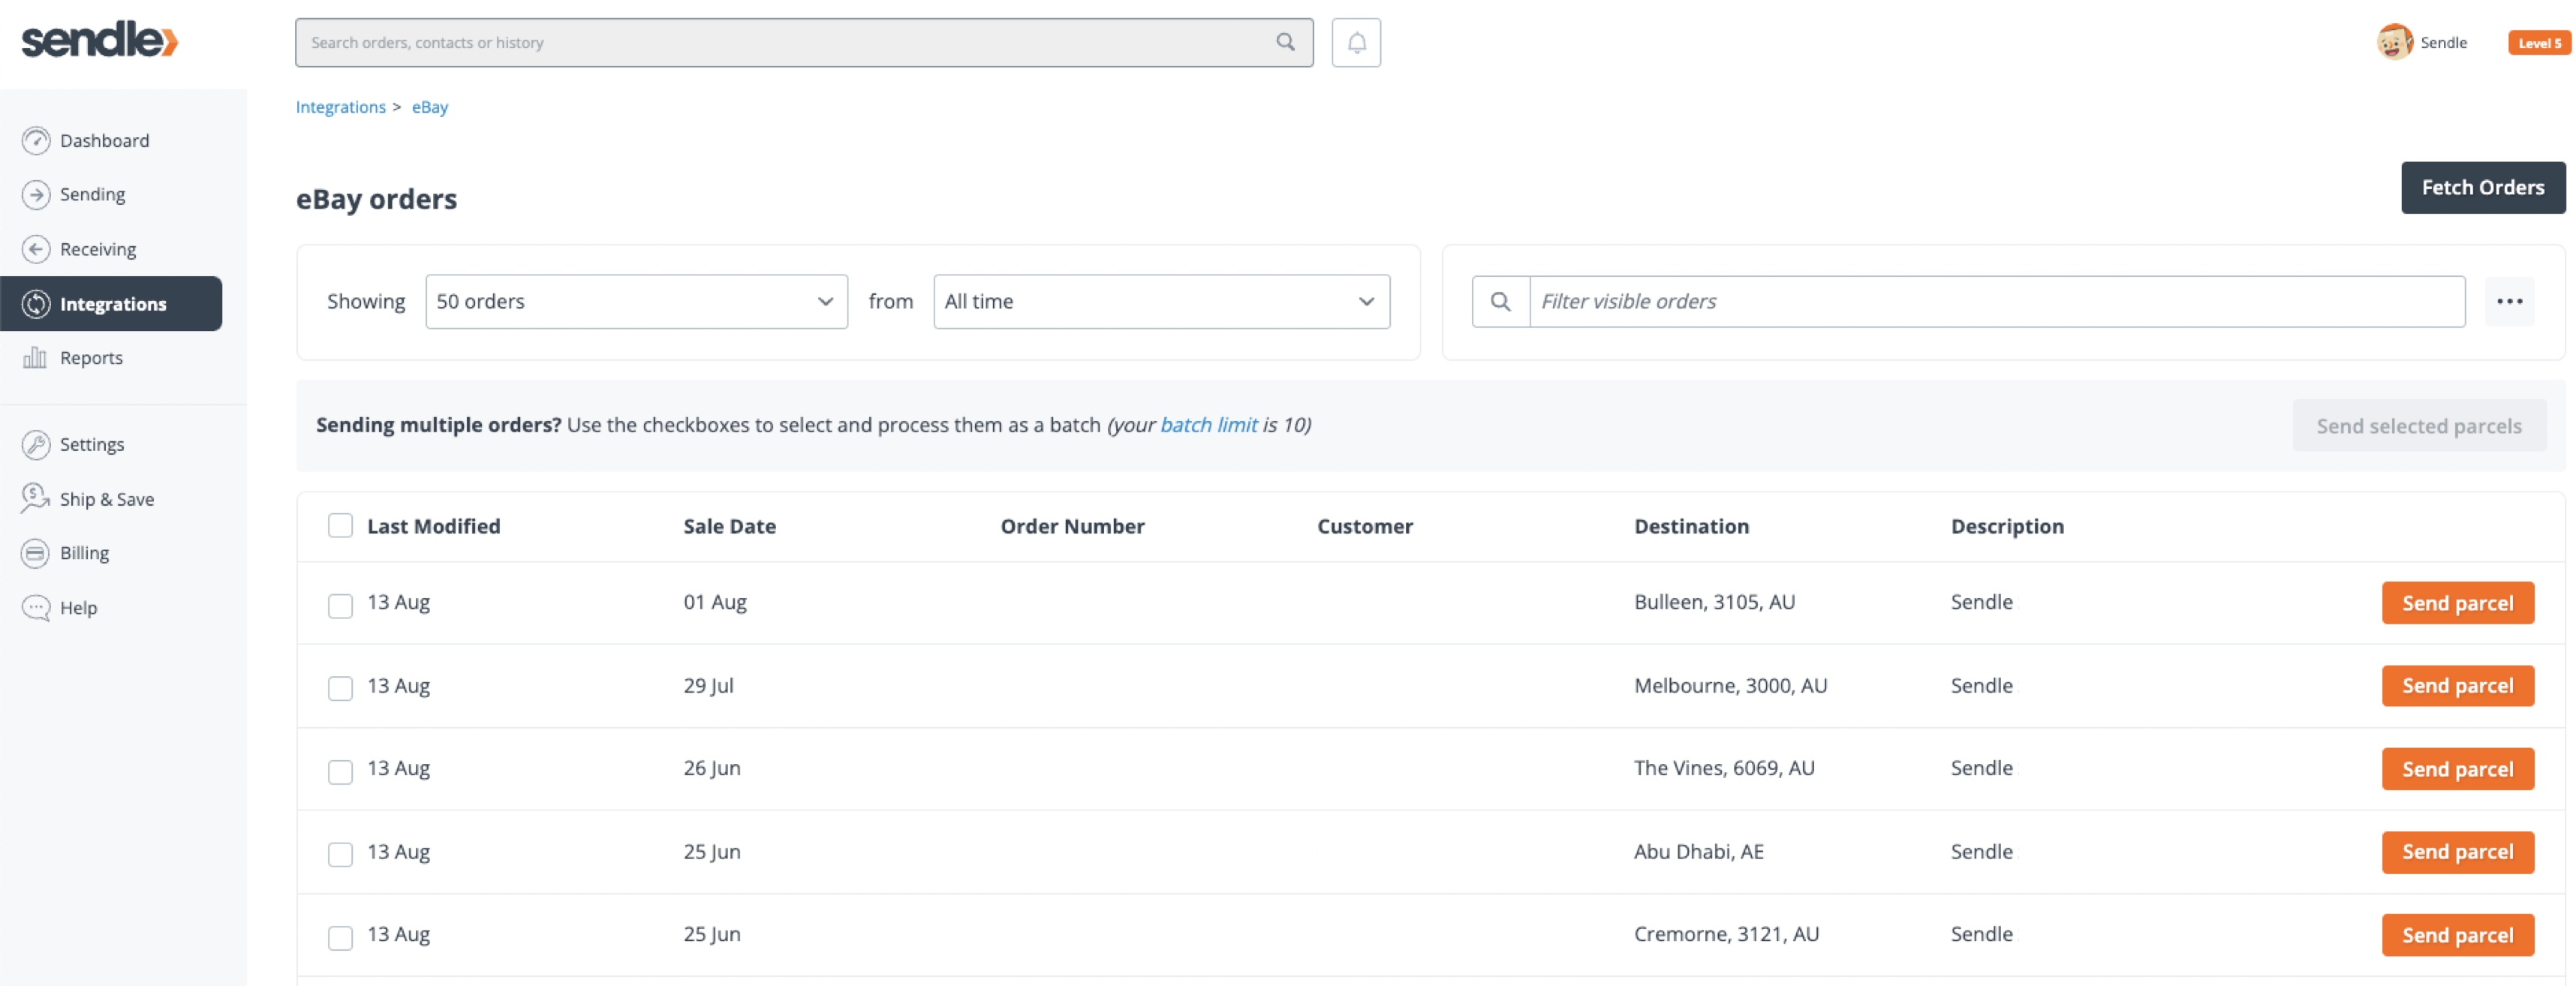Click the Customer column header
Screen dimensions: 2576x986
tap(1364, 526)
